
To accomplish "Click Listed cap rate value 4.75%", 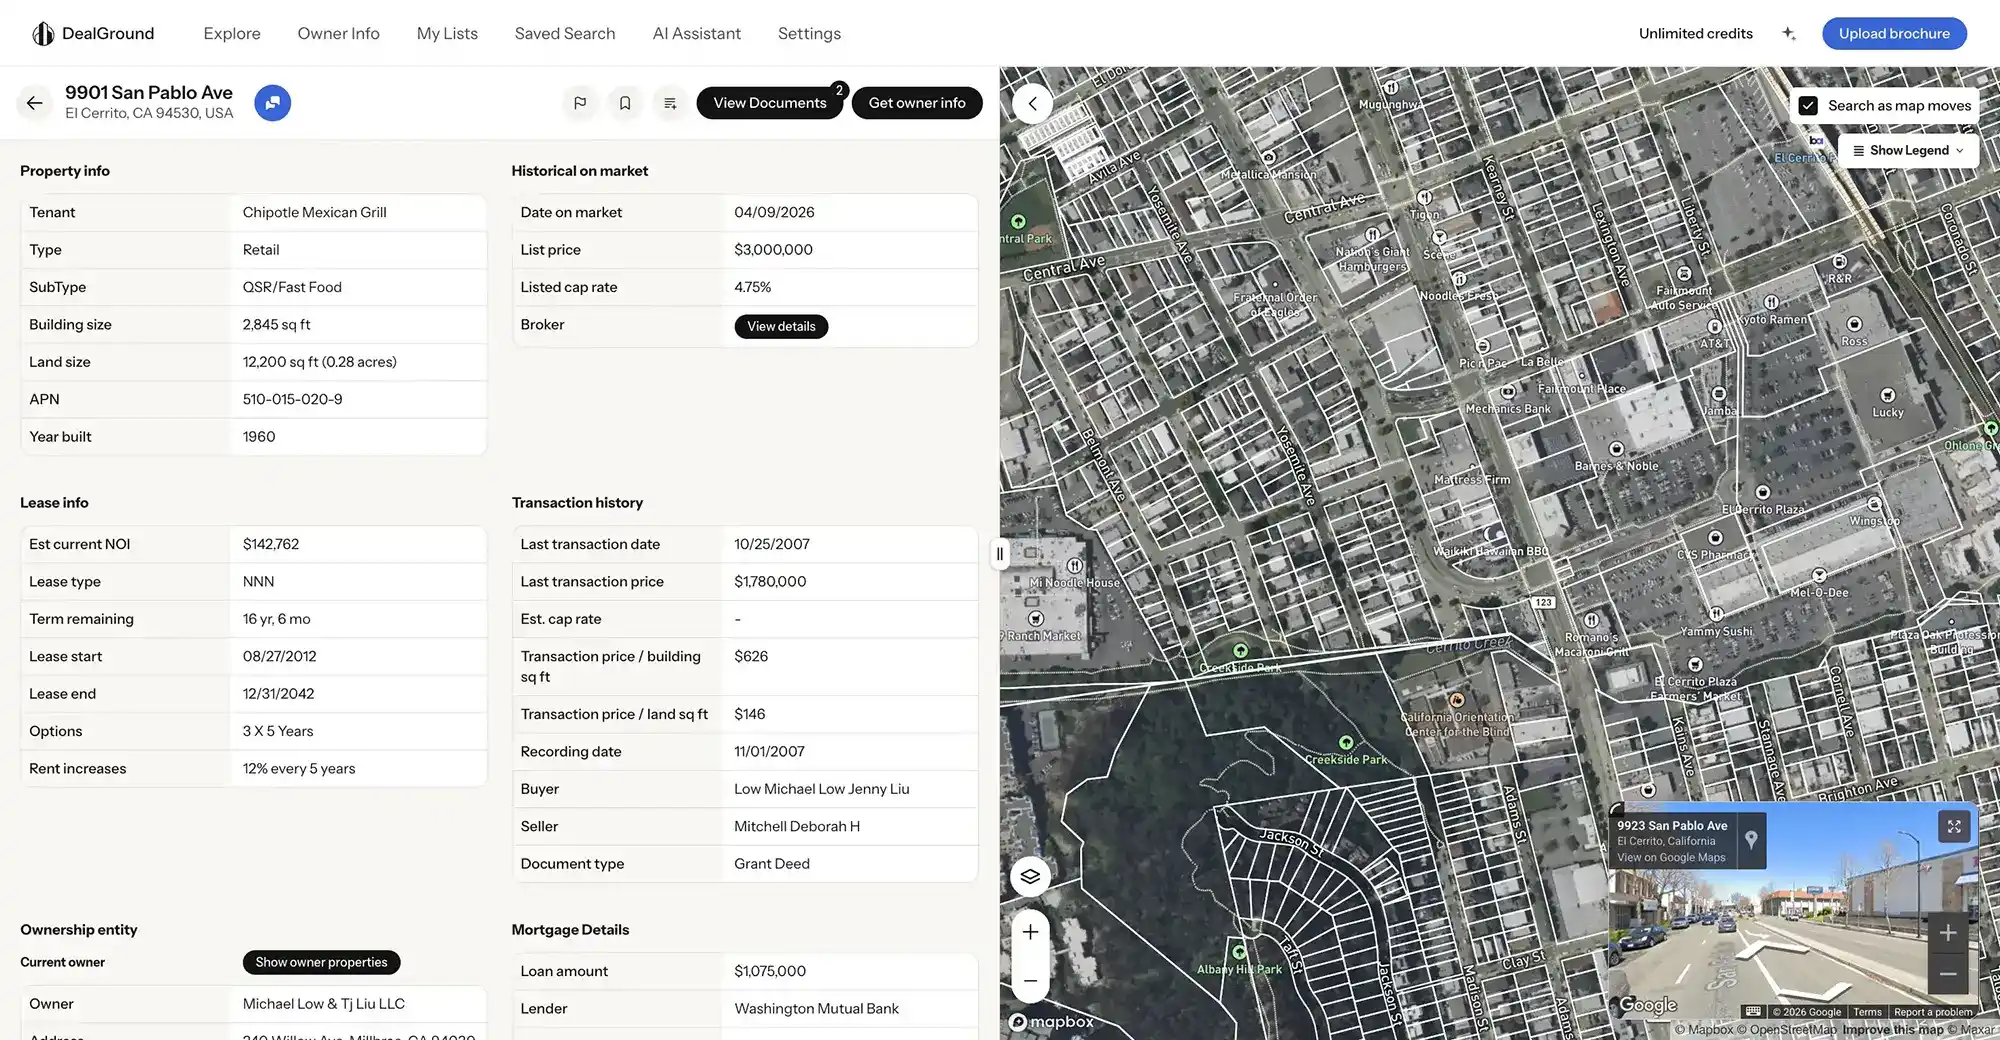I will pyautogui.click(x=752, y=287).
